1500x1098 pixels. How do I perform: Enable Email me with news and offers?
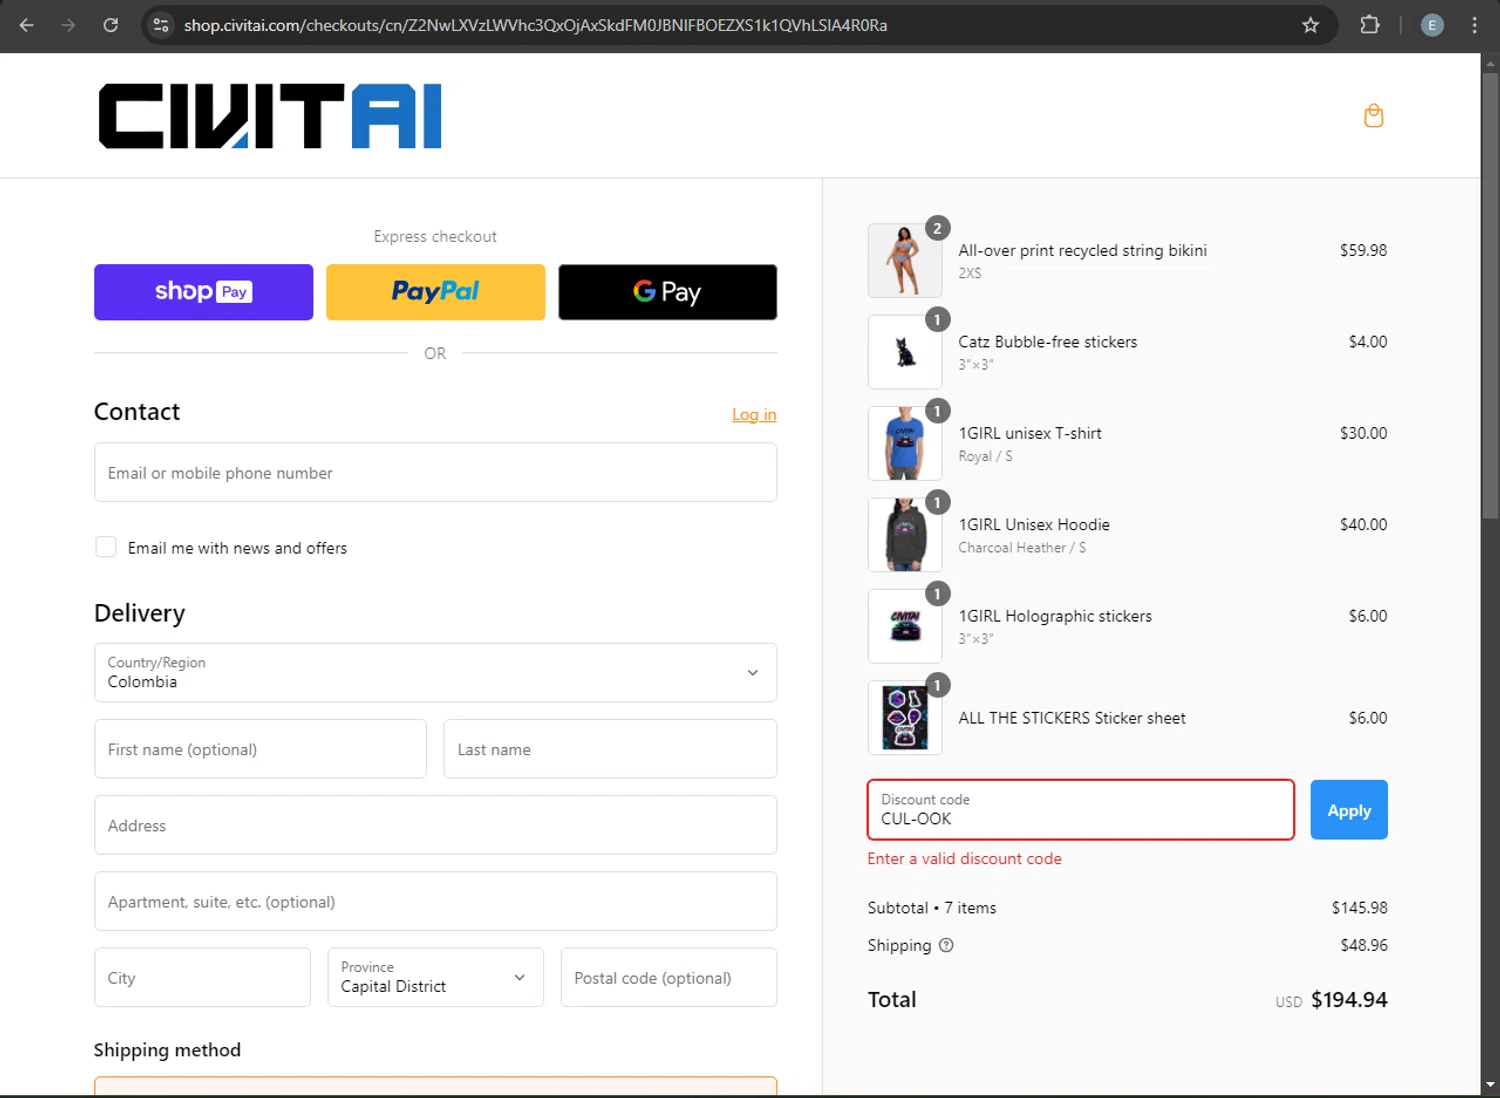[106, 547]
